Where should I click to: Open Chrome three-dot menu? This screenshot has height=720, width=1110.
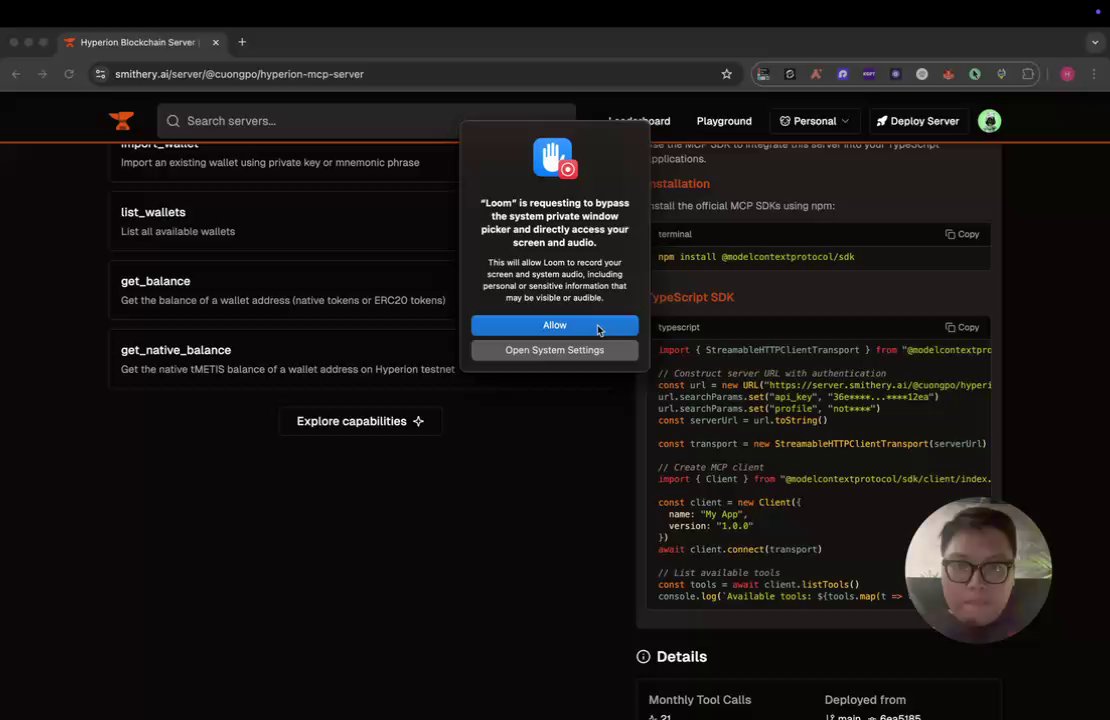point(1094,74)
